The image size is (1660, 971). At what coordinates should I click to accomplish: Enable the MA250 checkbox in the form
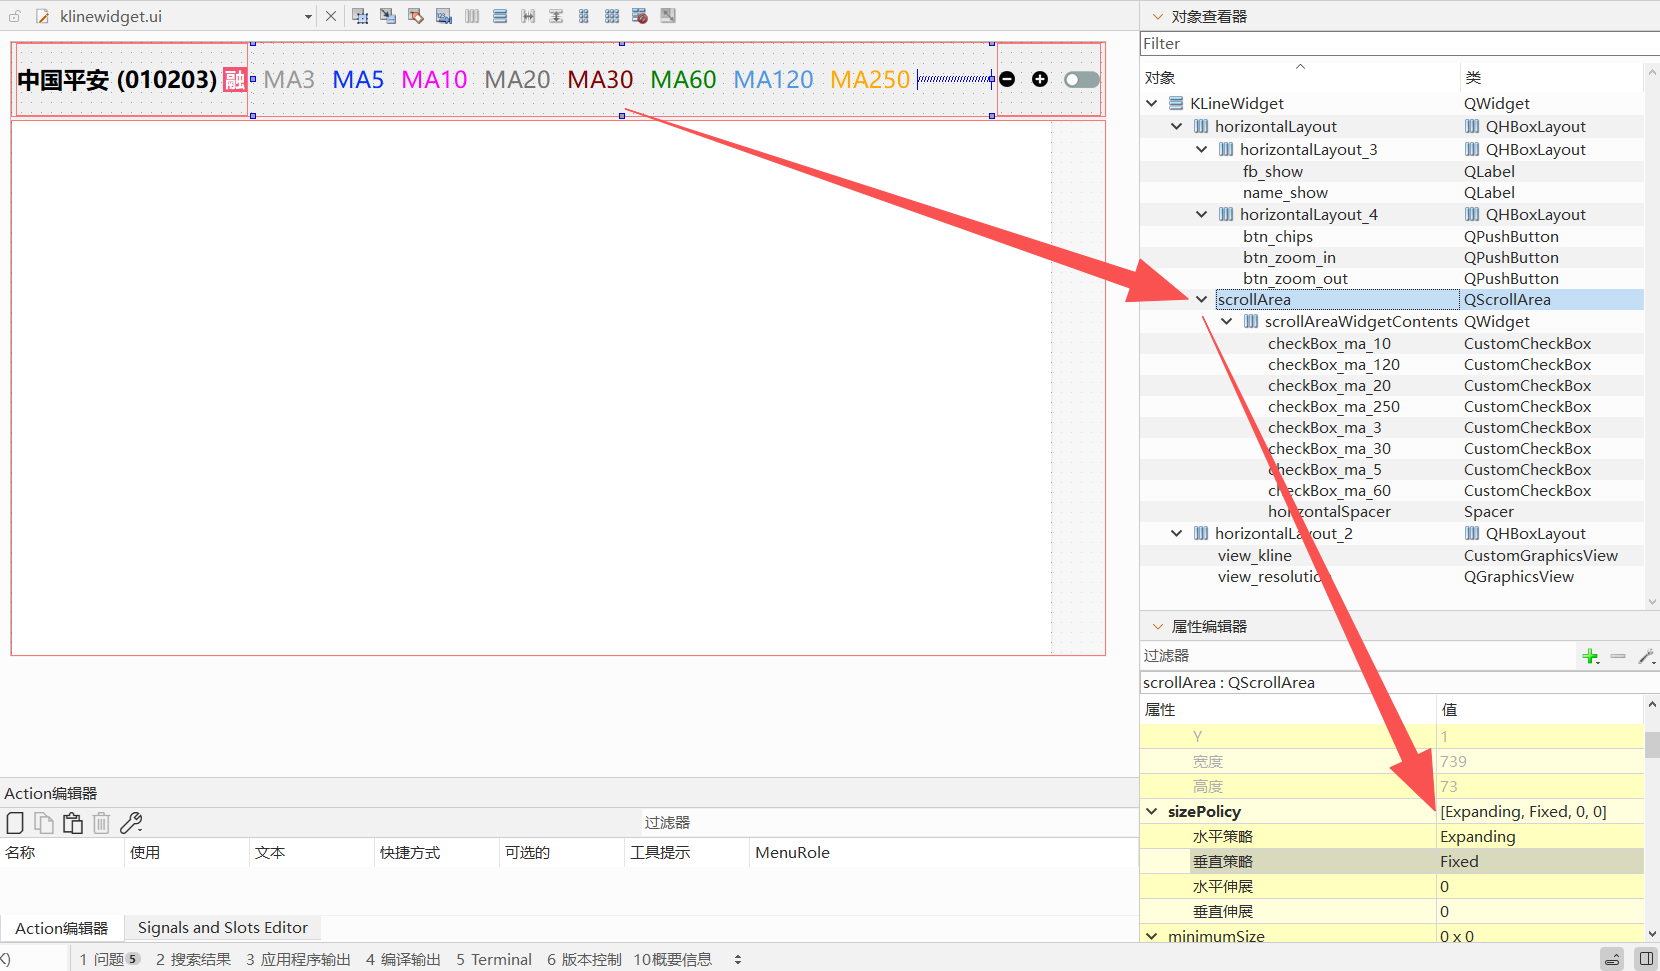[x=869, y=79]
